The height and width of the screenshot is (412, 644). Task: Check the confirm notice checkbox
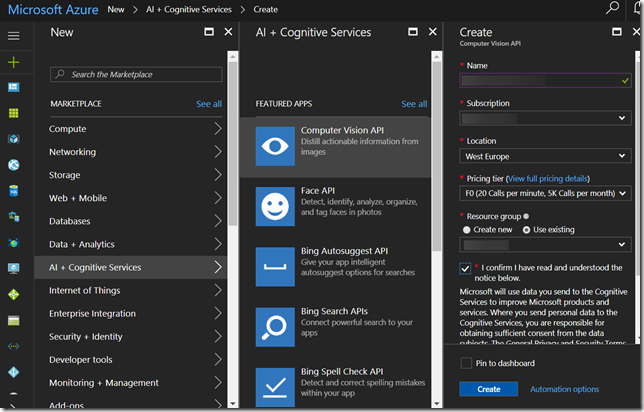pyautogui.click(x=467, y=269)
